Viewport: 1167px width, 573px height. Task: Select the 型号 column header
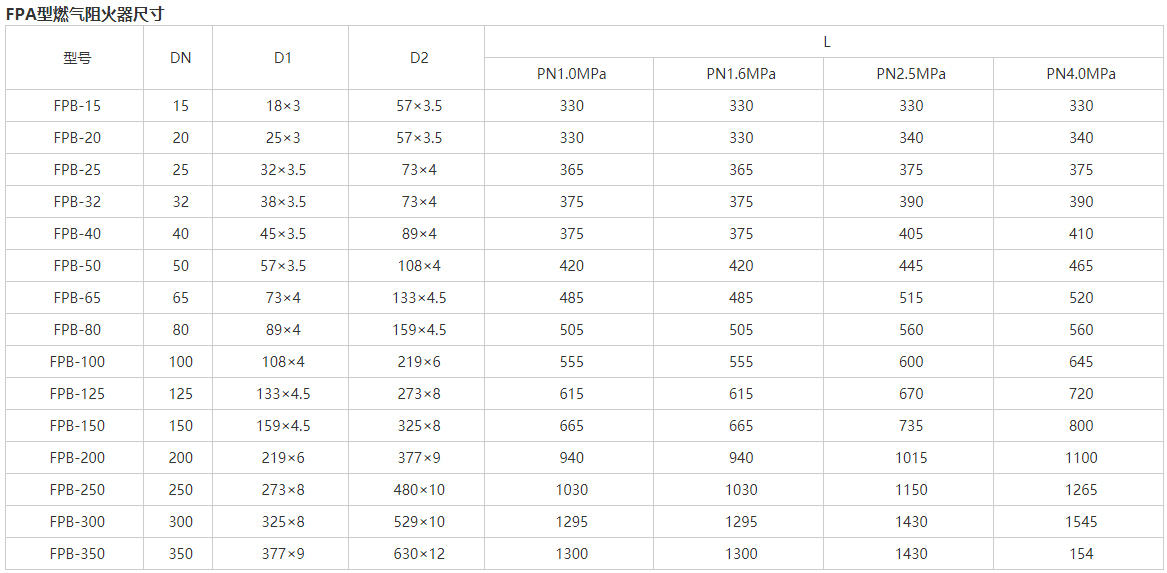click(x=77, y=58)
